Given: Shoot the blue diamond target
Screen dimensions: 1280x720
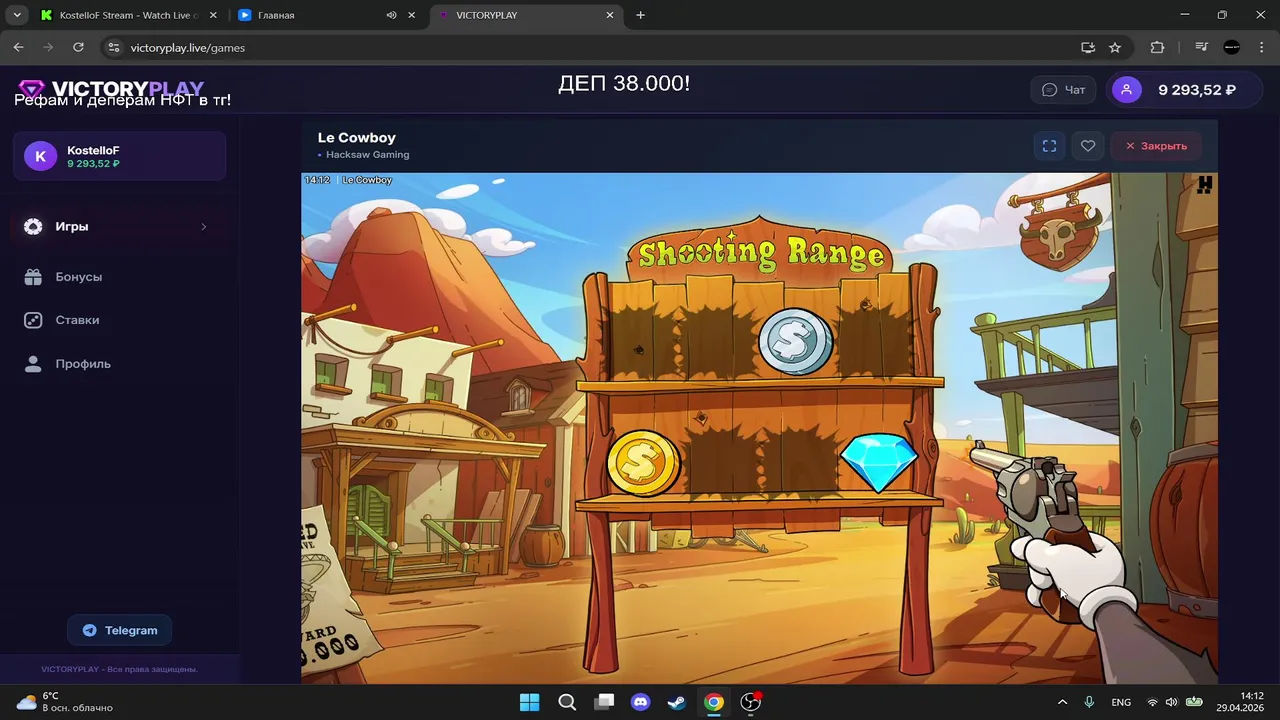Looking at the screenshot, I should pyautogui.click(x=878, y=461).
